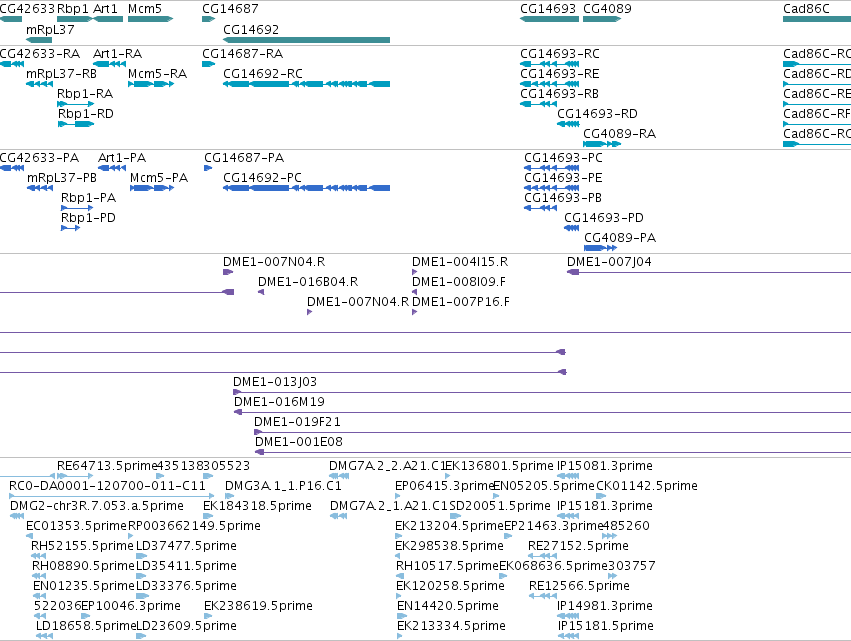Click the Cad86C gene label
Image resolution: width=851 pixels, height=641 pixels.
click(806, 9)
